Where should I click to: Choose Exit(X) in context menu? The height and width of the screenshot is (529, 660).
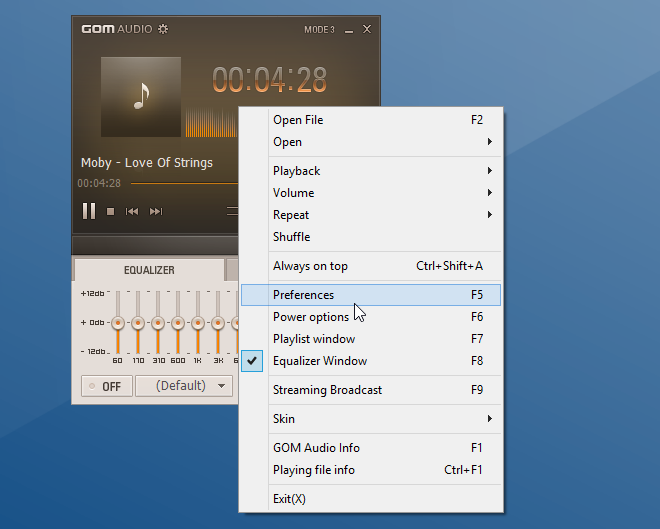pyautogui.click(x=371, y=499)
